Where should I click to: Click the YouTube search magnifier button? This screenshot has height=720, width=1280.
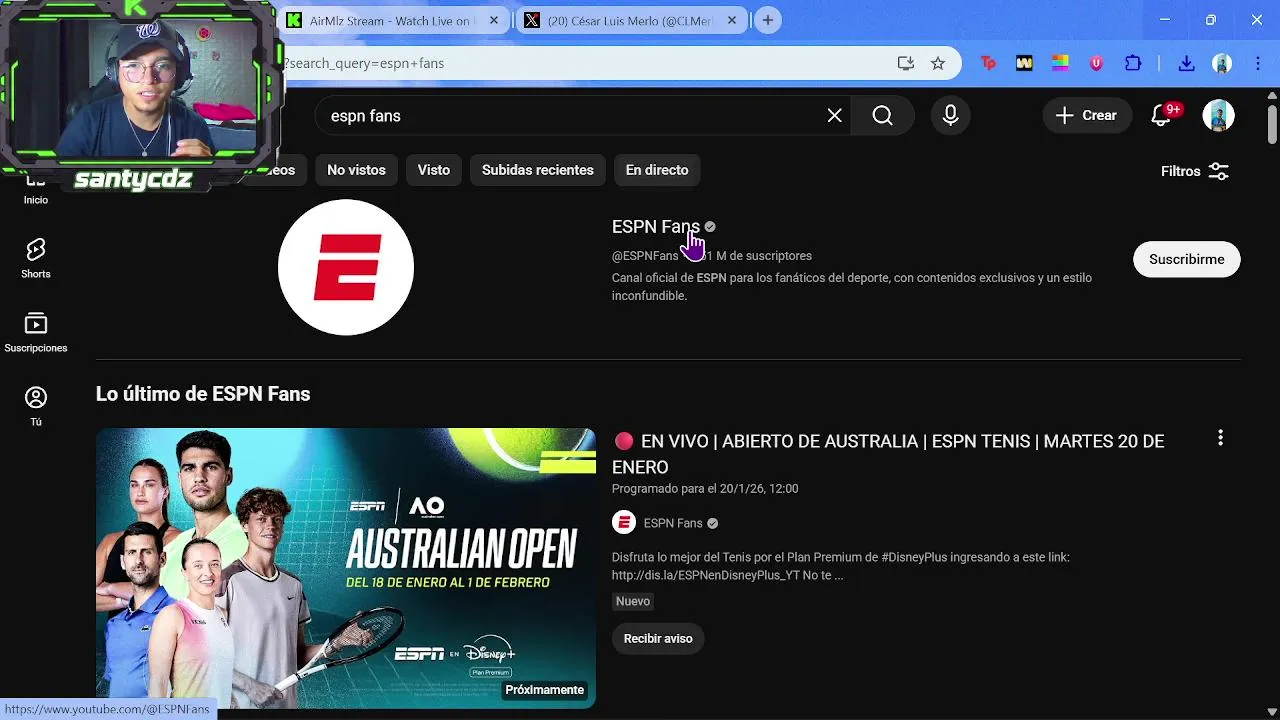coord(882,116)
